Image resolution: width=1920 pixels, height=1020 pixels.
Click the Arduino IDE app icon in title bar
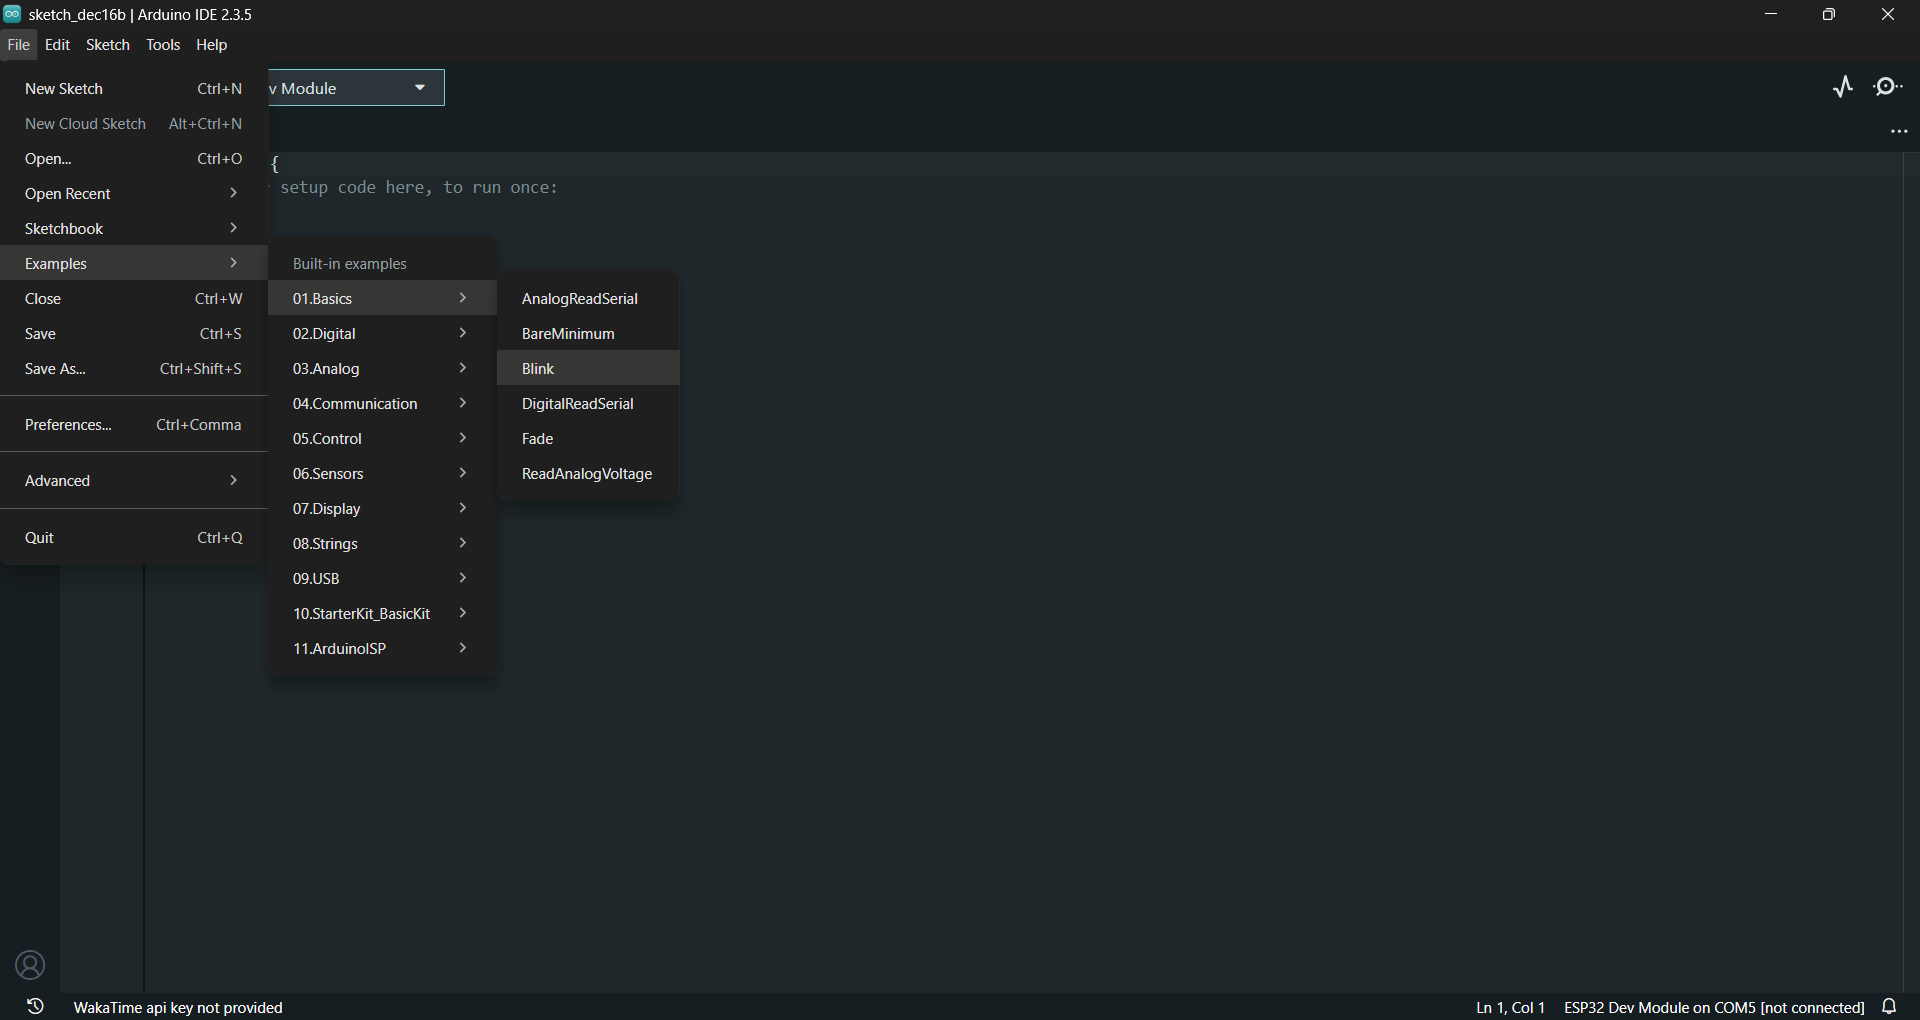12,14
